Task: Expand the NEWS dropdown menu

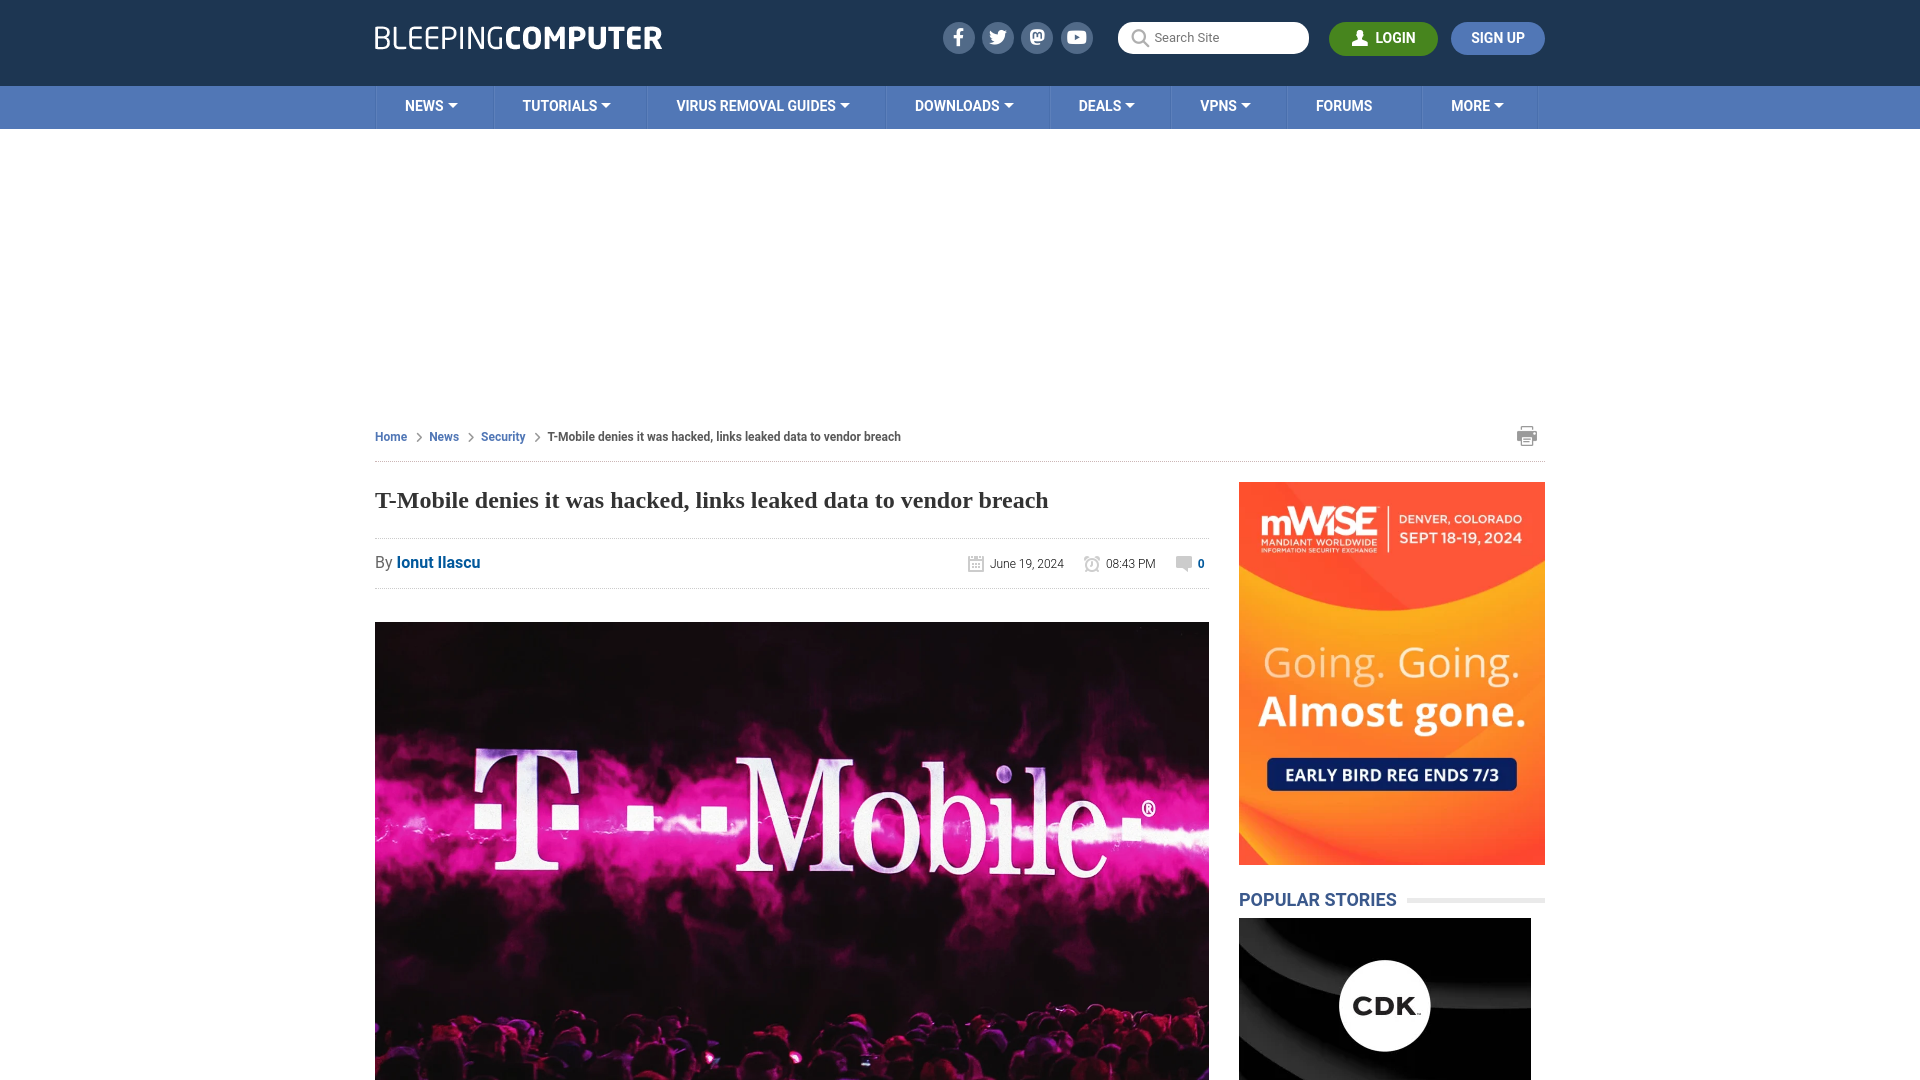Action: pos(431,105)
